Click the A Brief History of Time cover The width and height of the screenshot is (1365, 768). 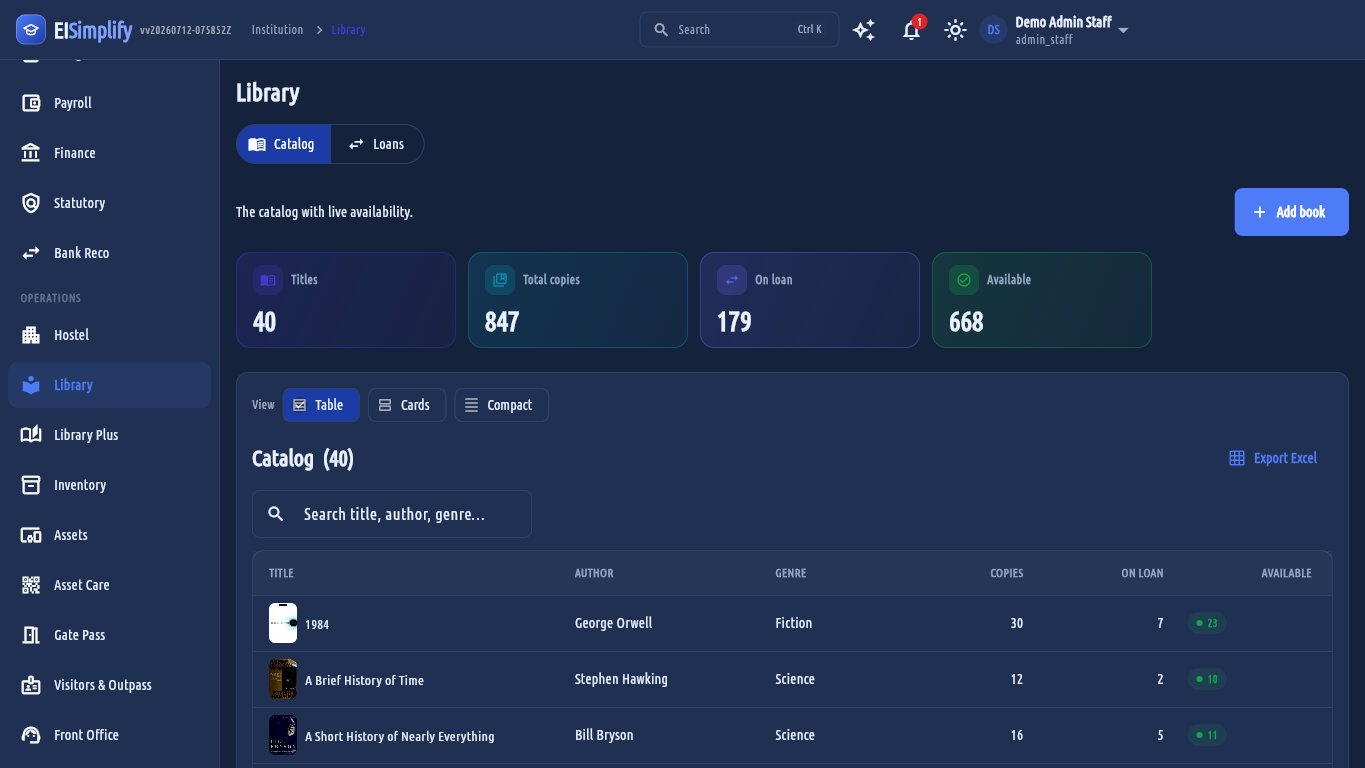coord(283,679)
